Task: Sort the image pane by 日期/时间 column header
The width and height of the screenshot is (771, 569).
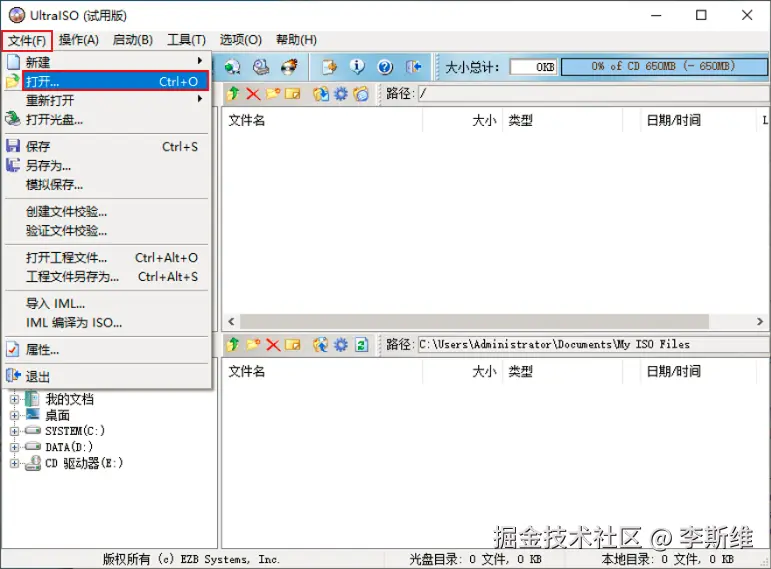Action: [698, 120]
